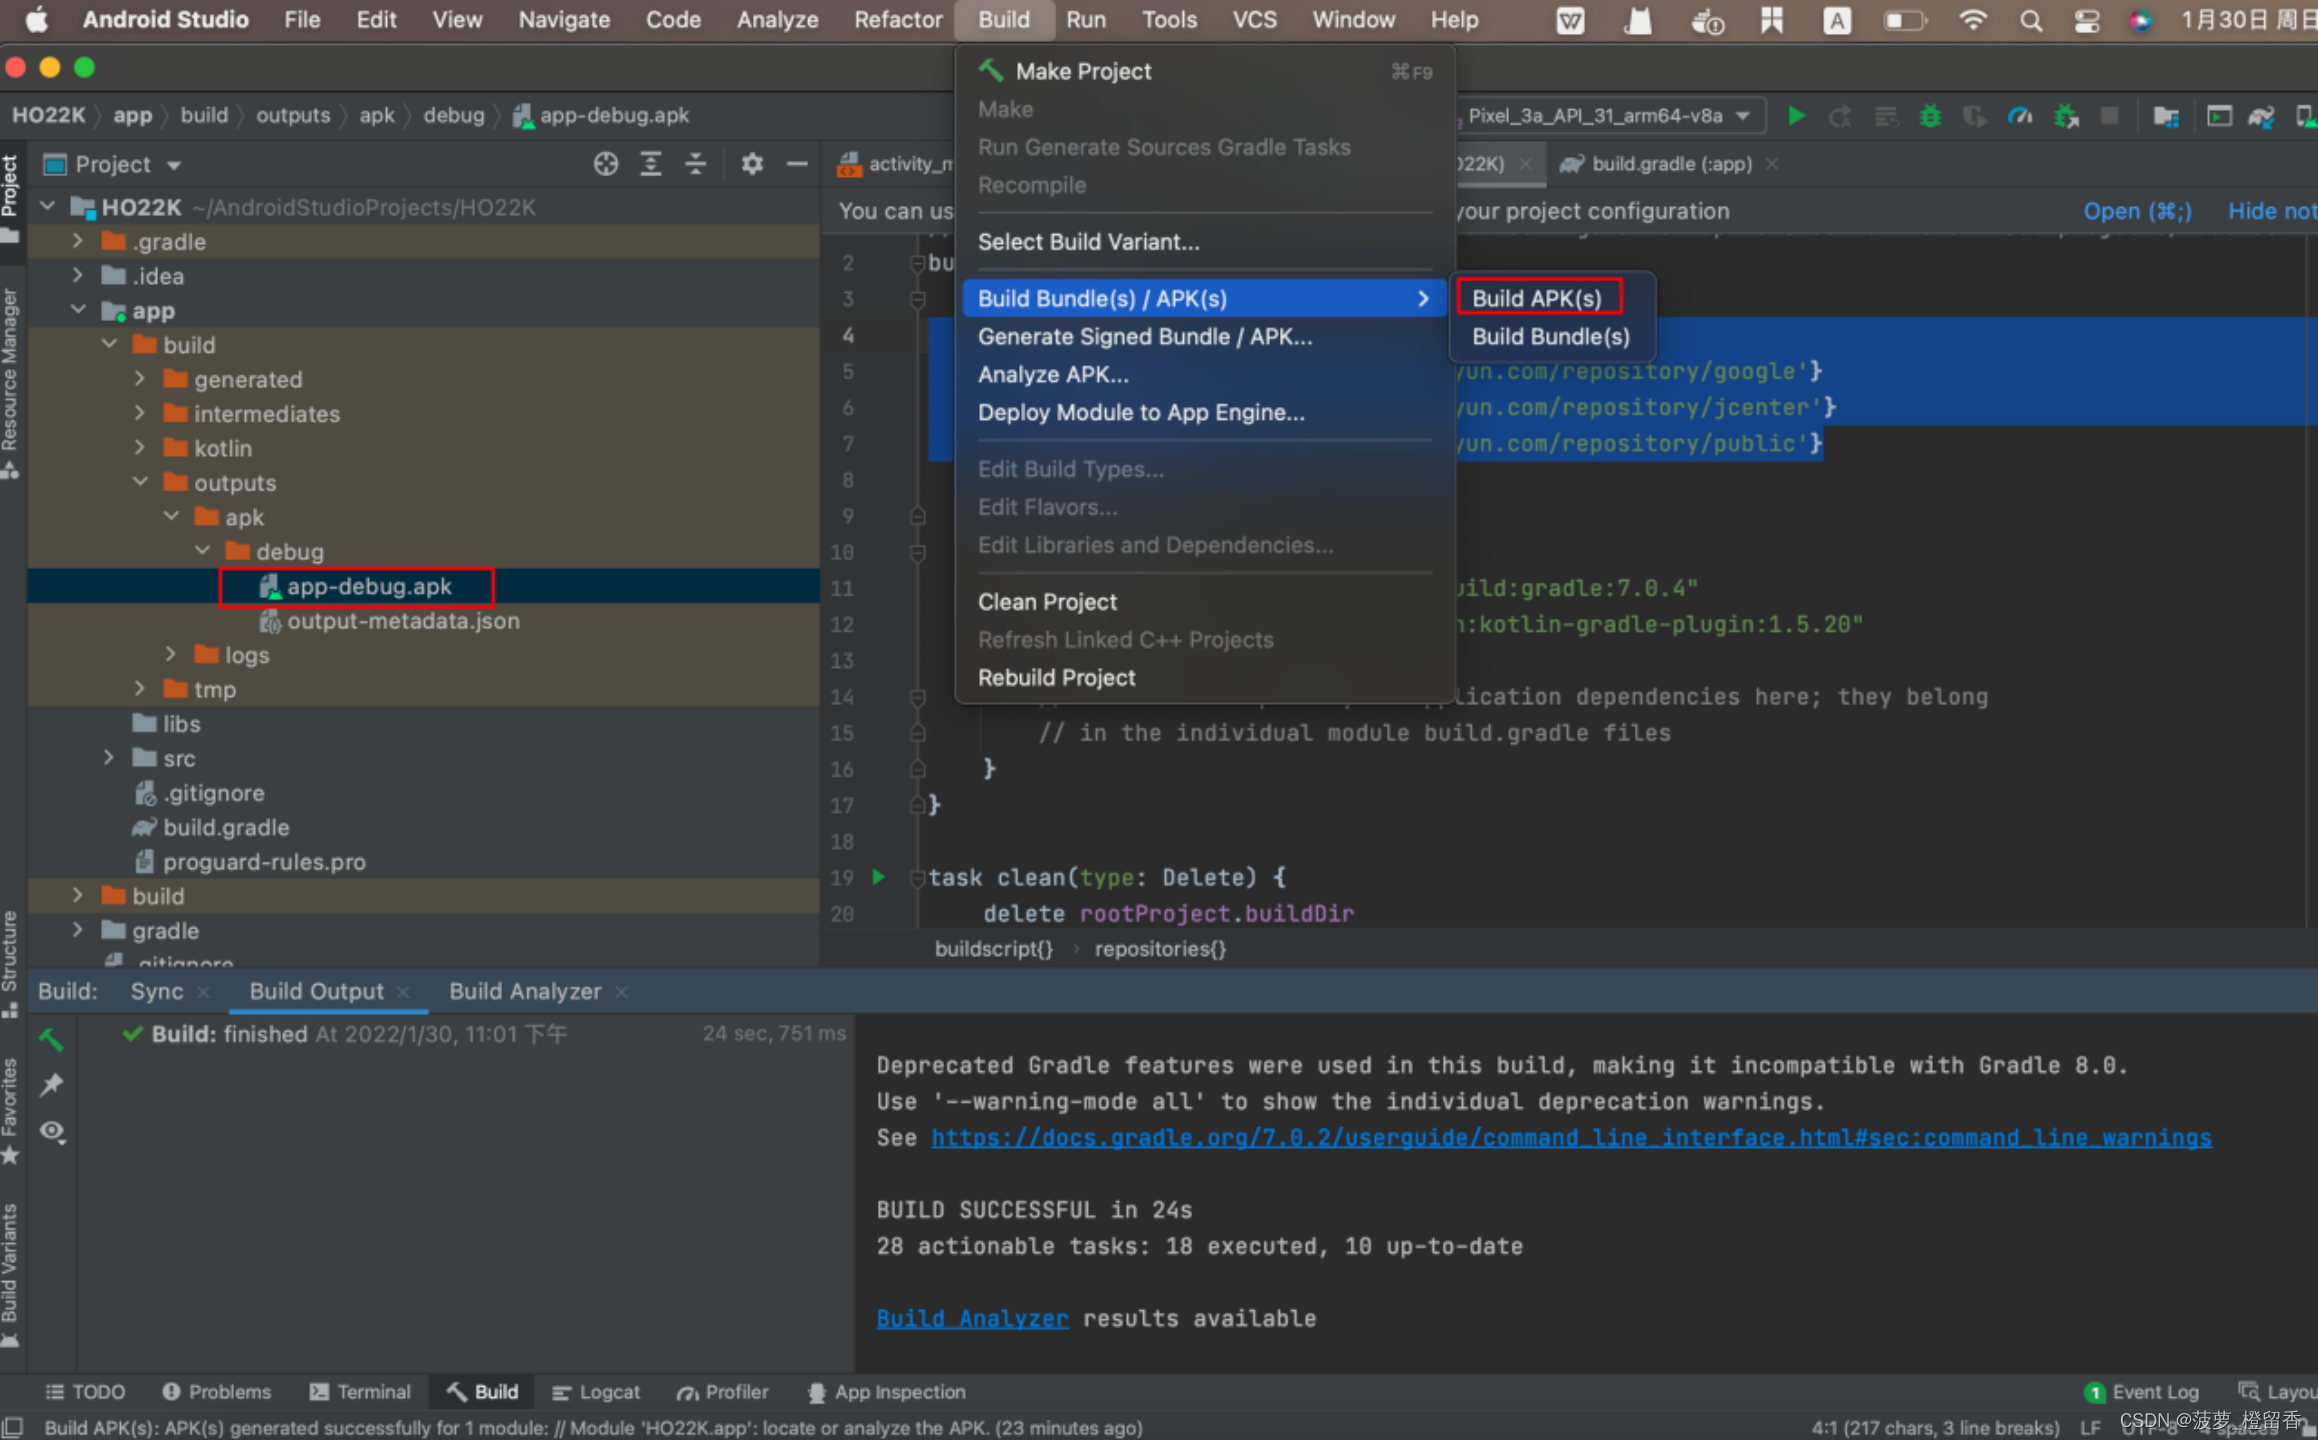2318x1440 pixels.
Task: Expand all items in Project panel
Action: (650, 164)
